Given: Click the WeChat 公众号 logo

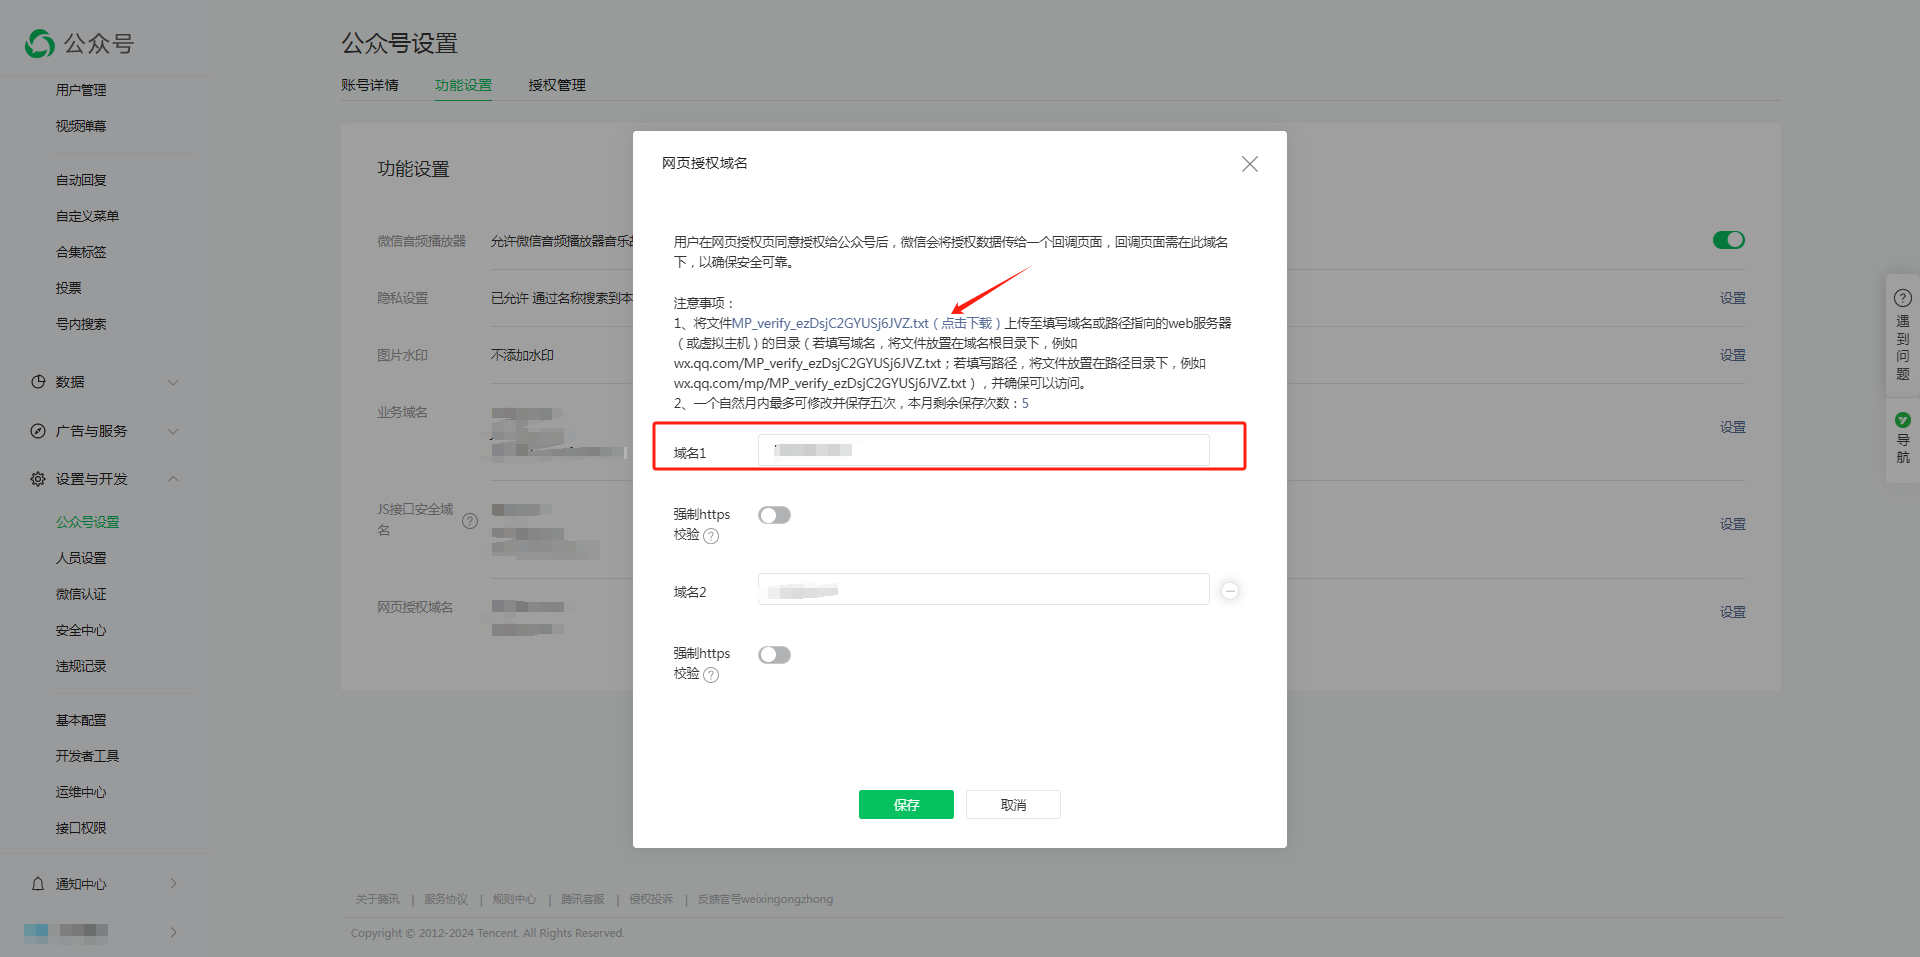Looking at the screenshot, I should tap(79, 43).
